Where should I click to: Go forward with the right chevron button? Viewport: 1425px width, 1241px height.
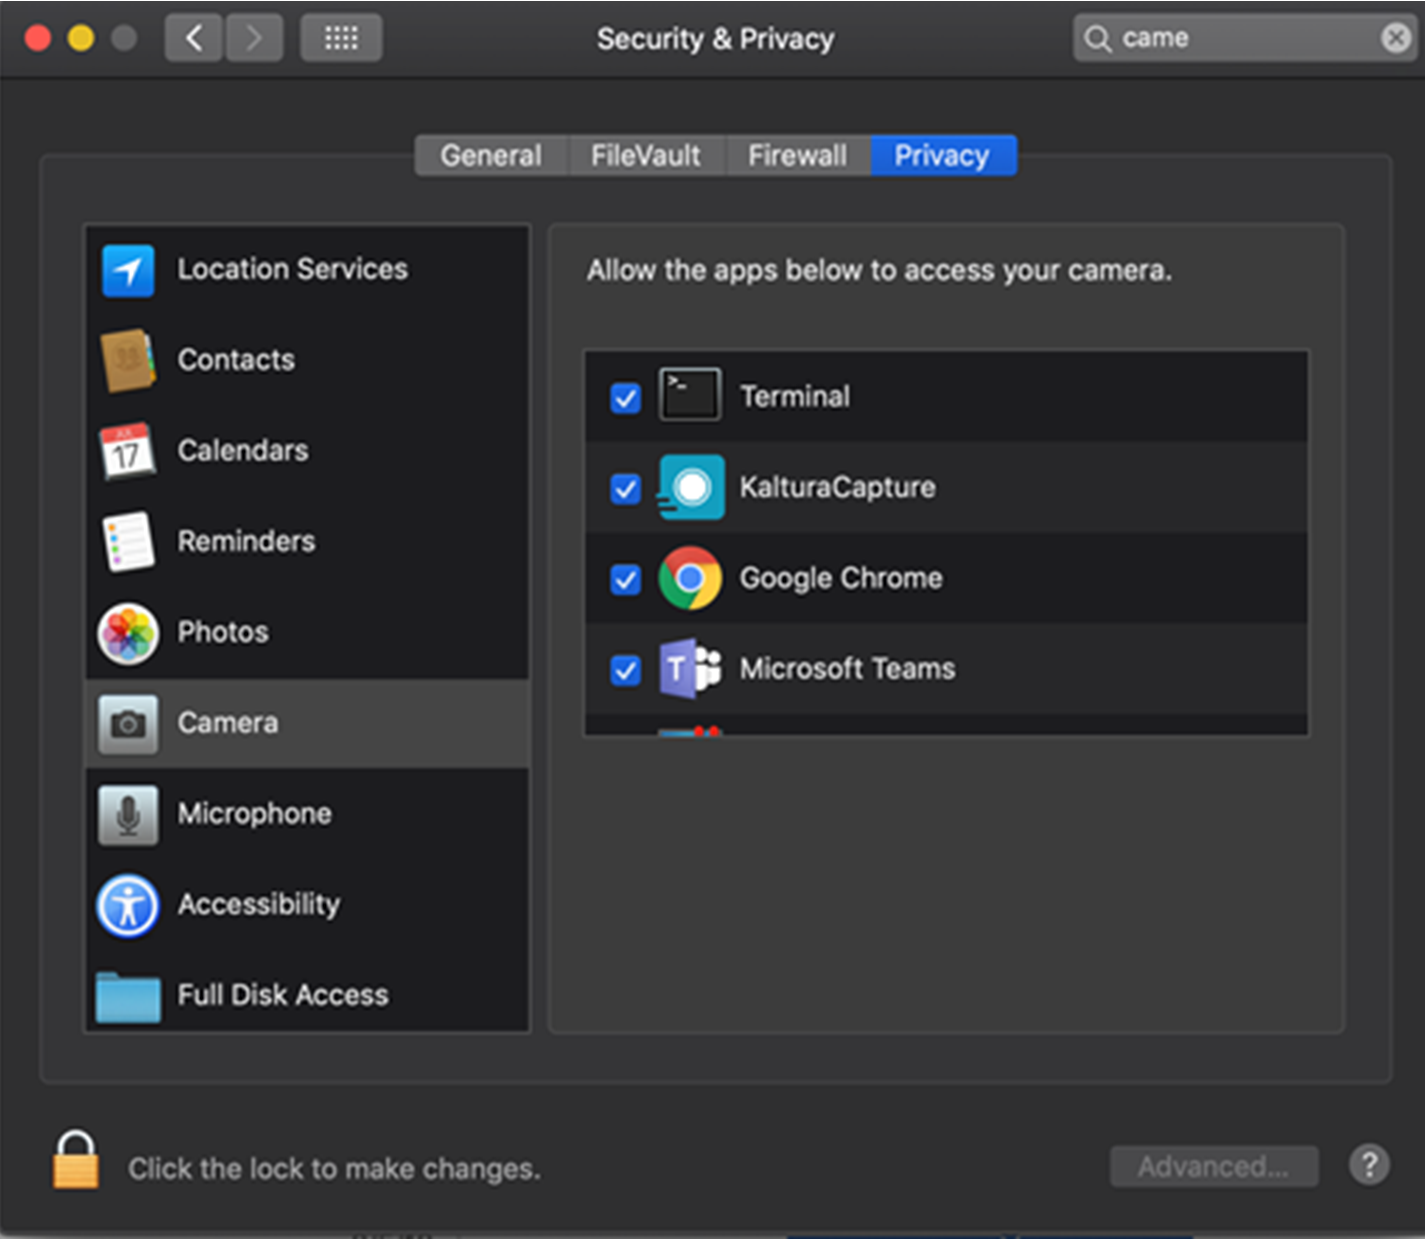point(254,38)
